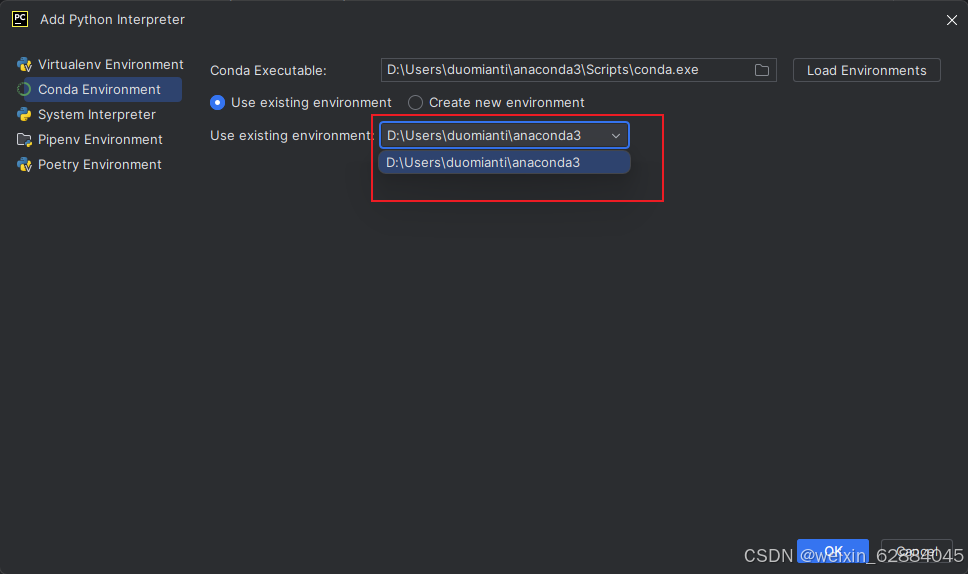Click the Poetry Environment python icon
The image size is (968, 574).
coord(24,165)
